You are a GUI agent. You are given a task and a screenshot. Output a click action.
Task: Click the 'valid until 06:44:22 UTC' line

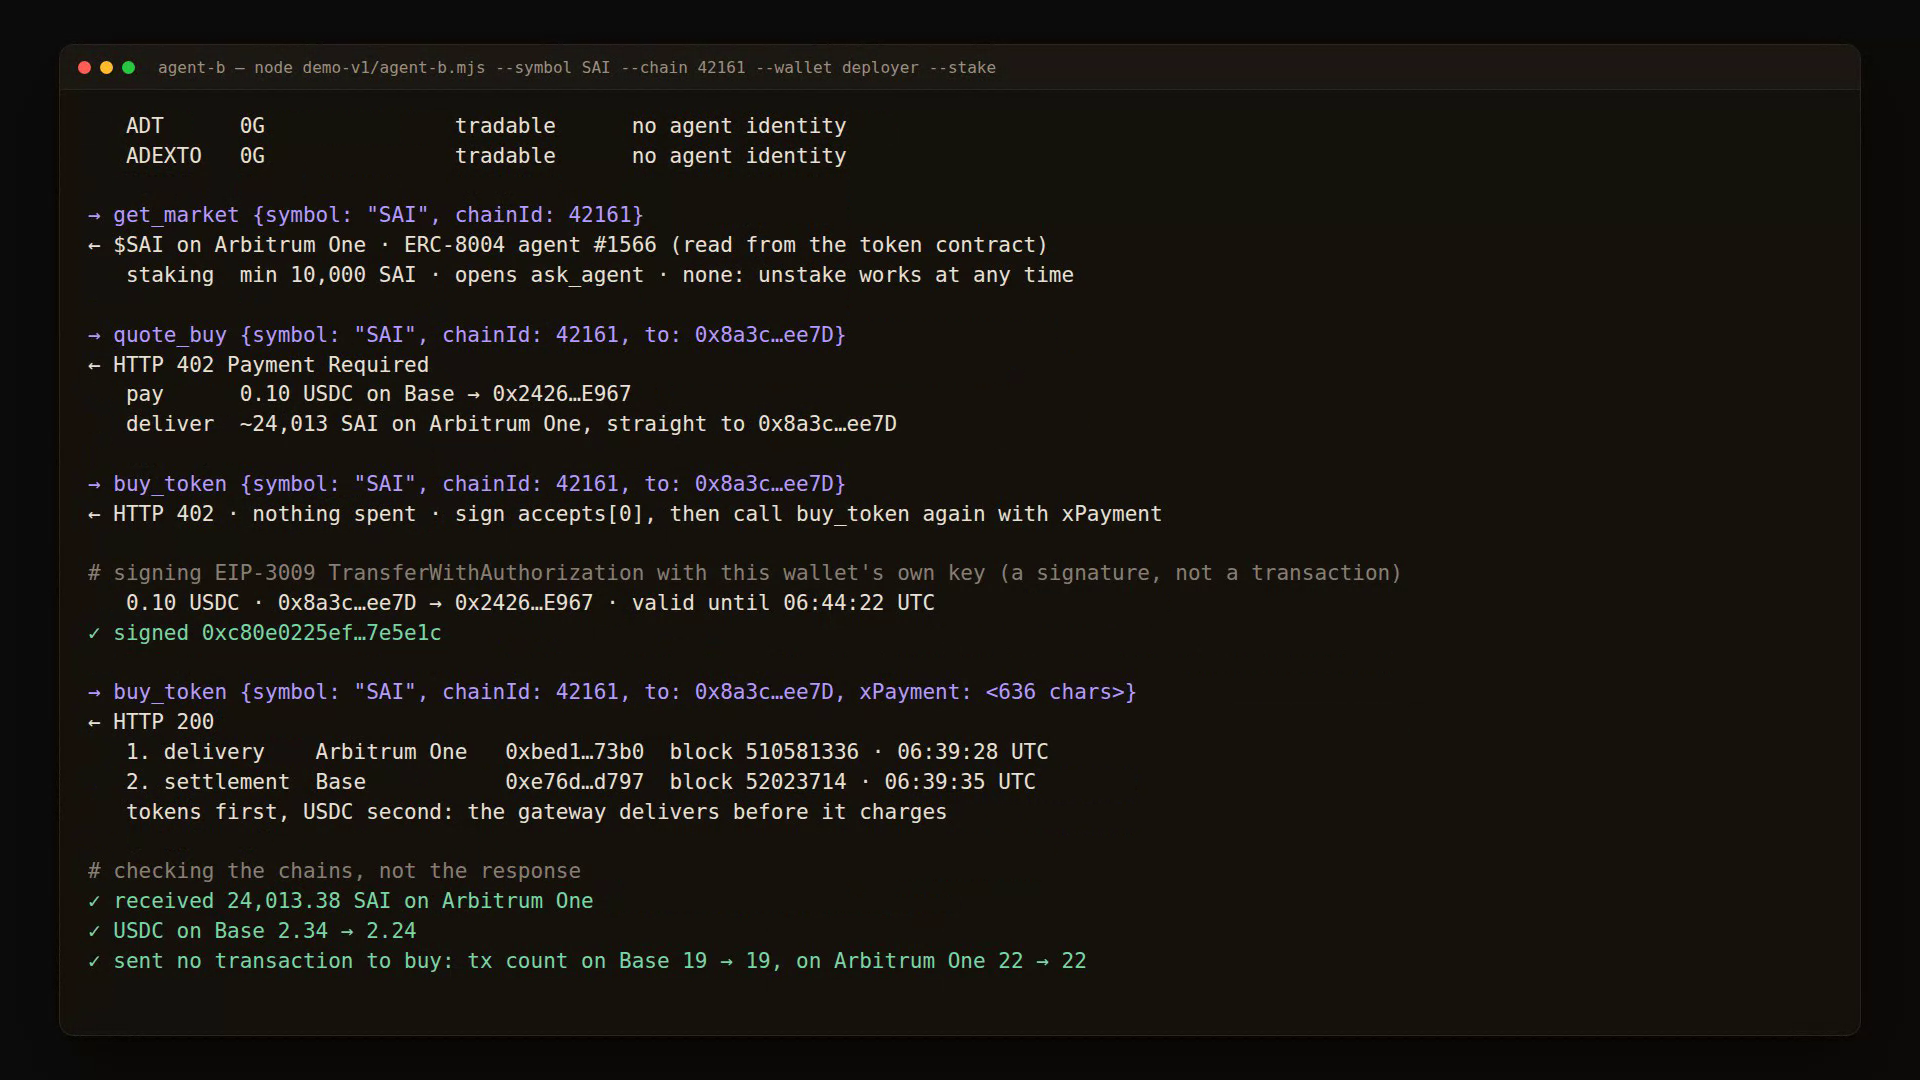(530, 603)
